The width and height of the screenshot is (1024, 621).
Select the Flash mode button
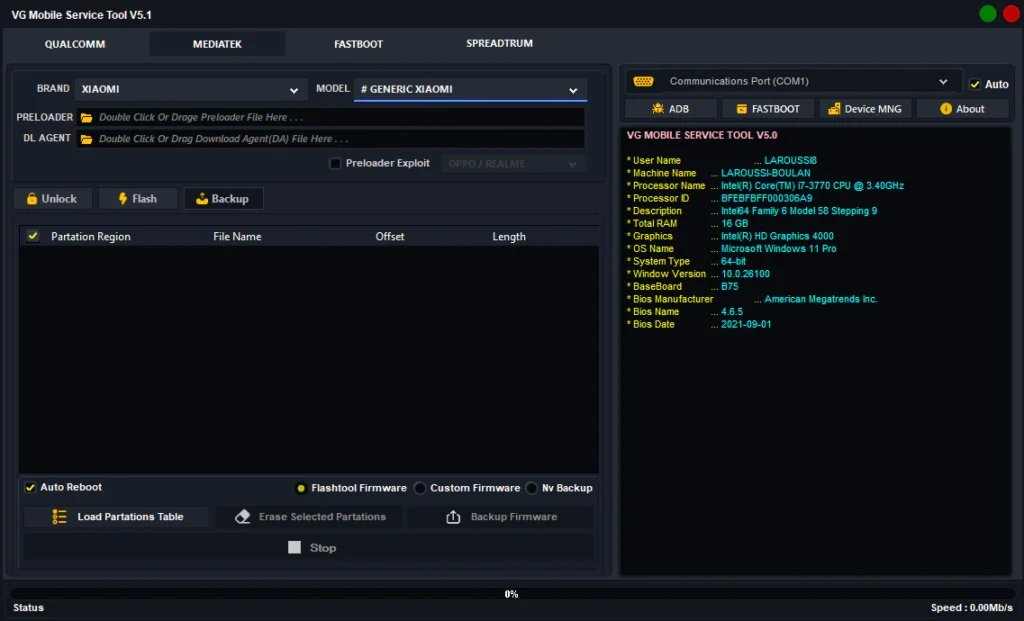pyautogui.click(x=138, y=199)
